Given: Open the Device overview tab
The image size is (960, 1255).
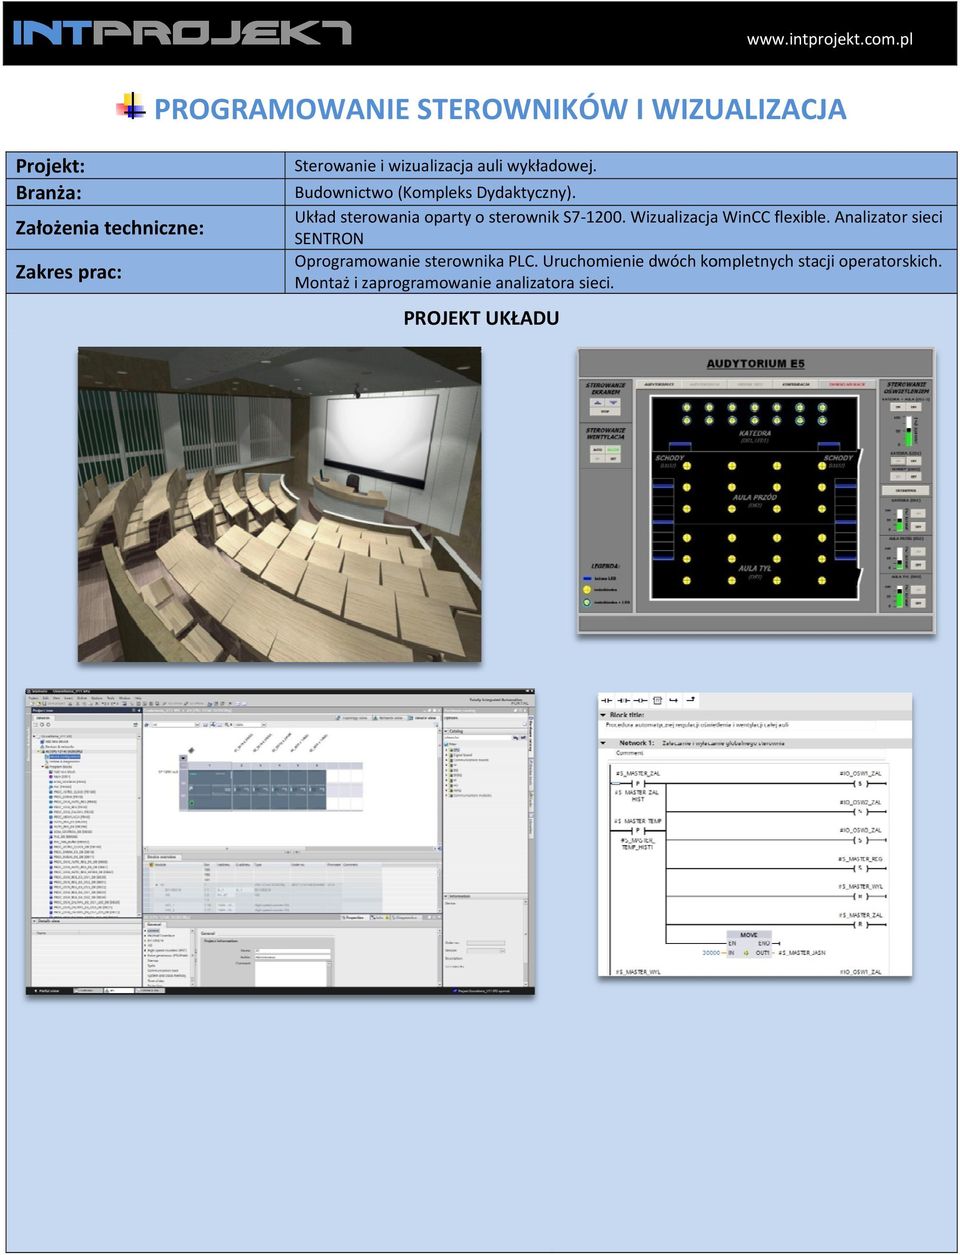Looking at the screenshot, I should [165, 857].
